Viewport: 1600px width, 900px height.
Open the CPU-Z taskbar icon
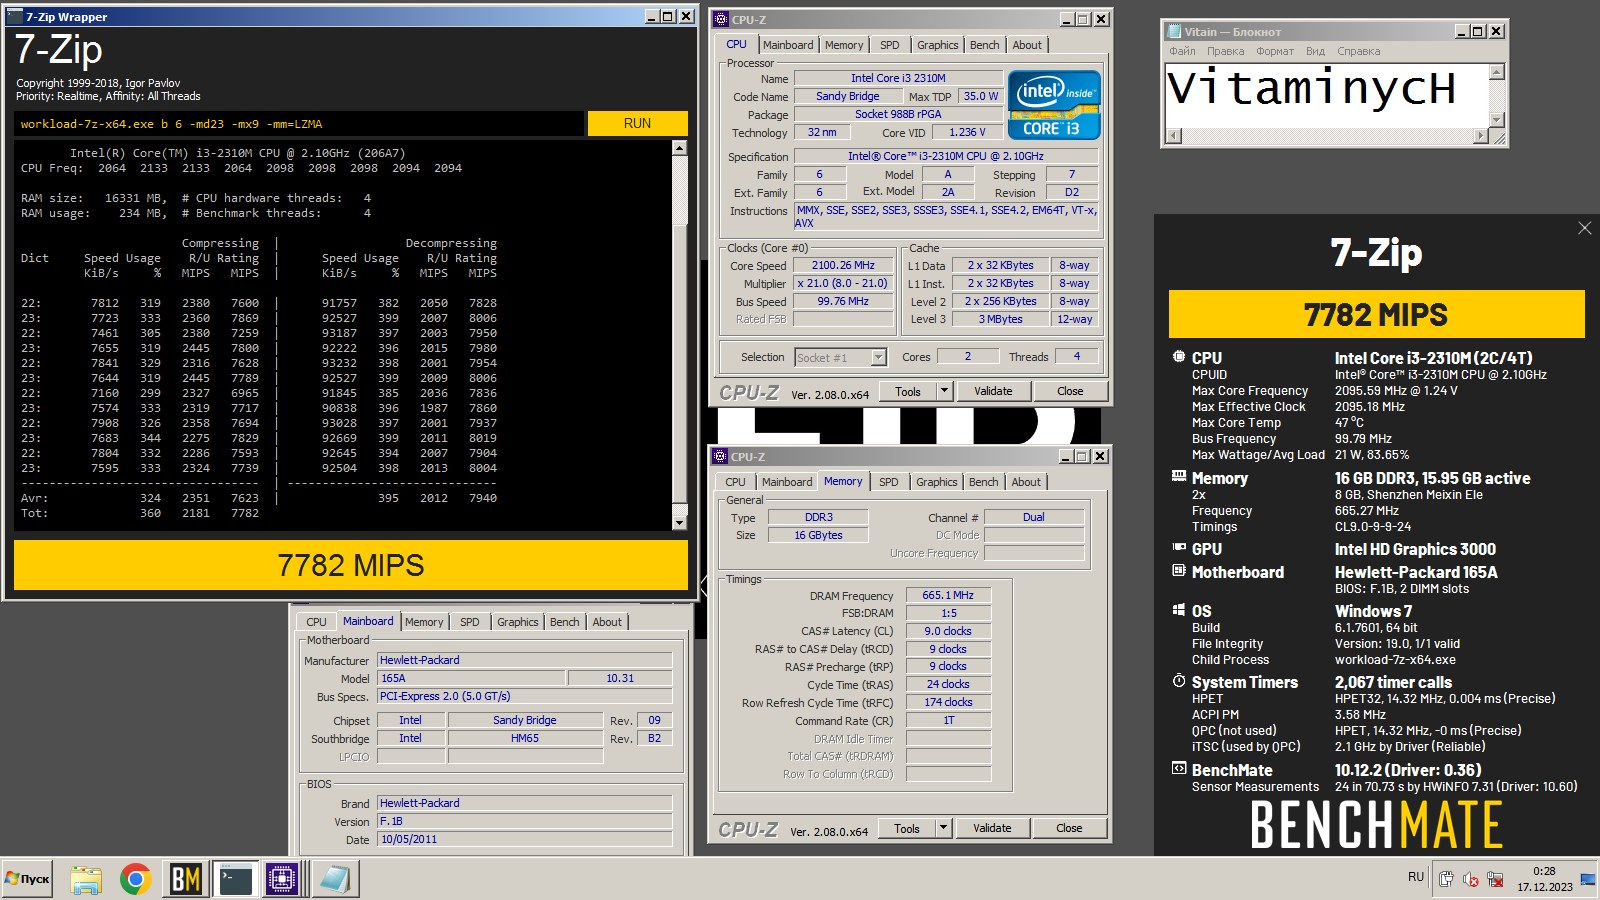283,879
